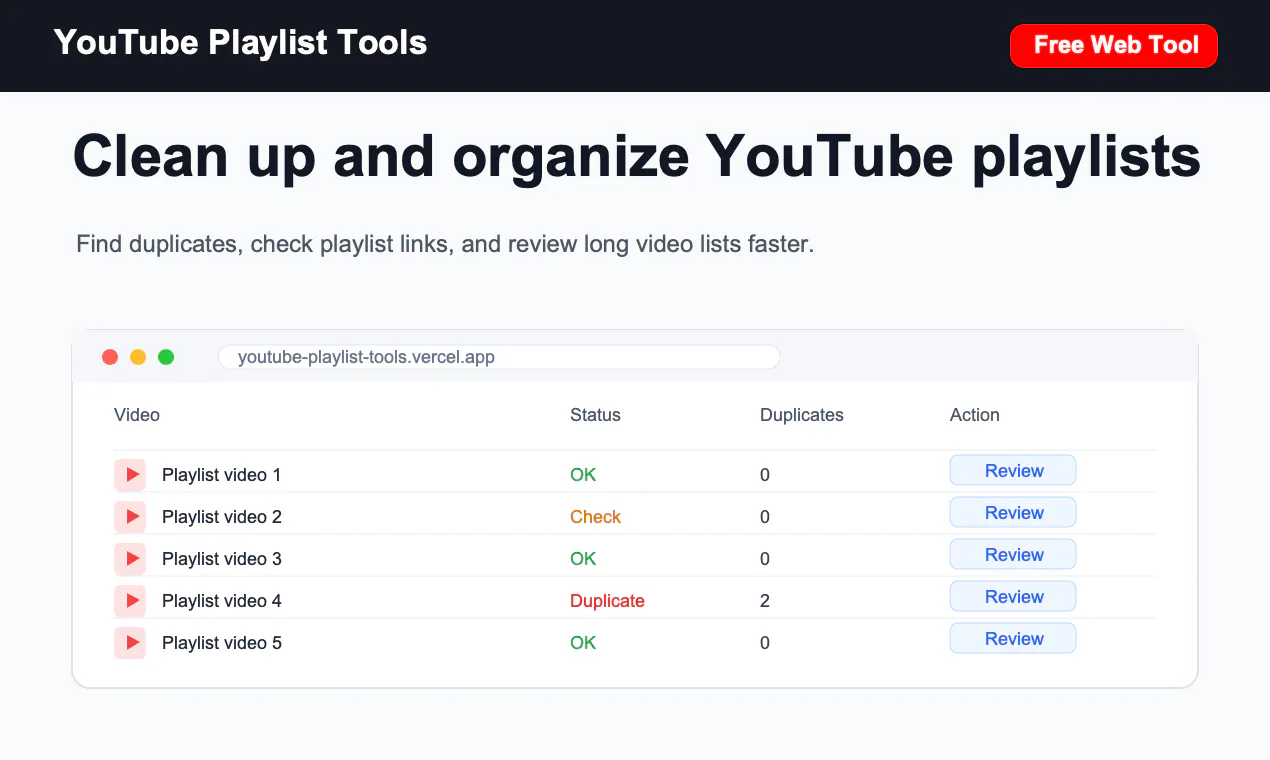Review Playlist video 3
Screen dimensions: 1270x760
click(1013, 555)
